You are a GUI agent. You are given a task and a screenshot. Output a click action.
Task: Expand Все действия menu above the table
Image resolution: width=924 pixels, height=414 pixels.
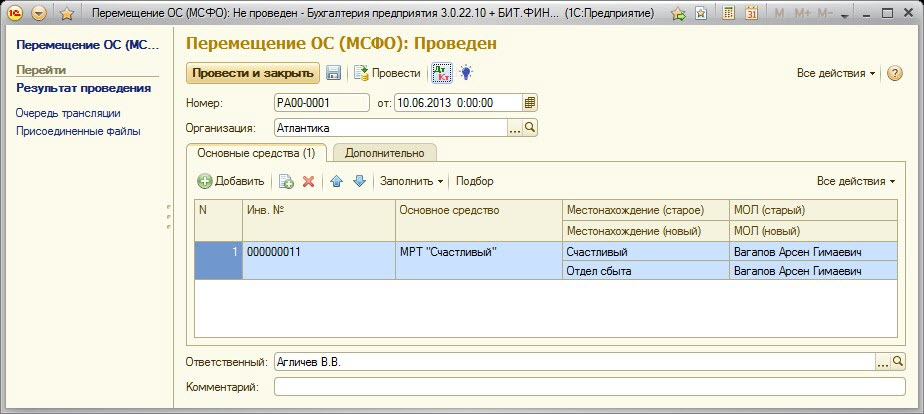[x=856, y=181]
